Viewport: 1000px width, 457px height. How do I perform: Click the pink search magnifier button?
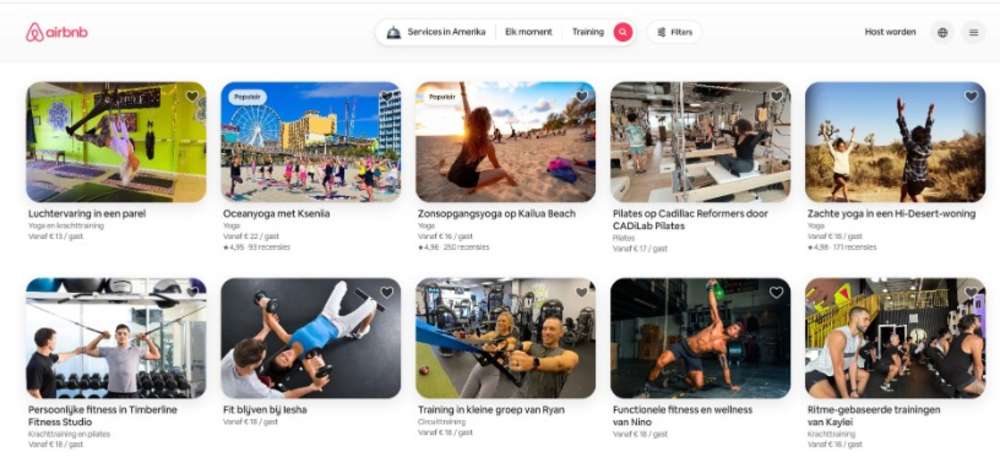[622, 32]
